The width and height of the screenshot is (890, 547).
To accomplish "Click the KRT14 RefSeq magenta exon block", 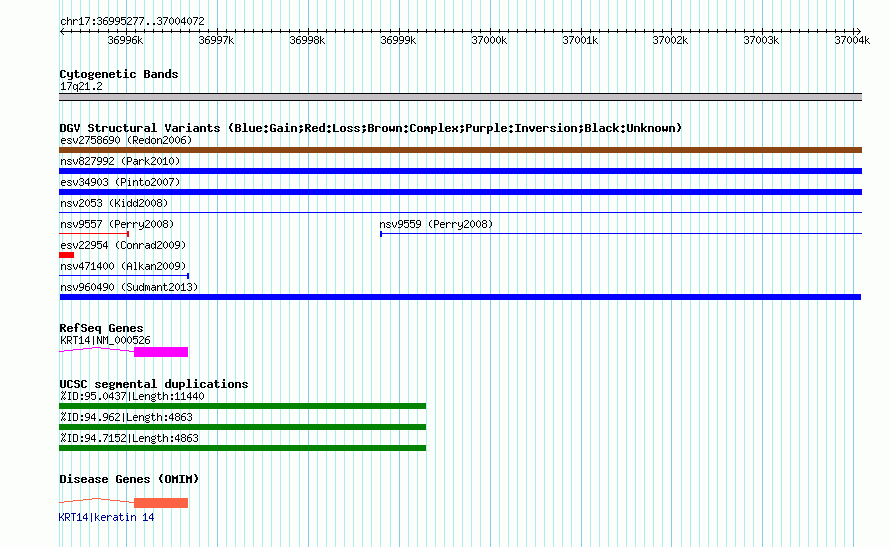I will click(161, 352).
